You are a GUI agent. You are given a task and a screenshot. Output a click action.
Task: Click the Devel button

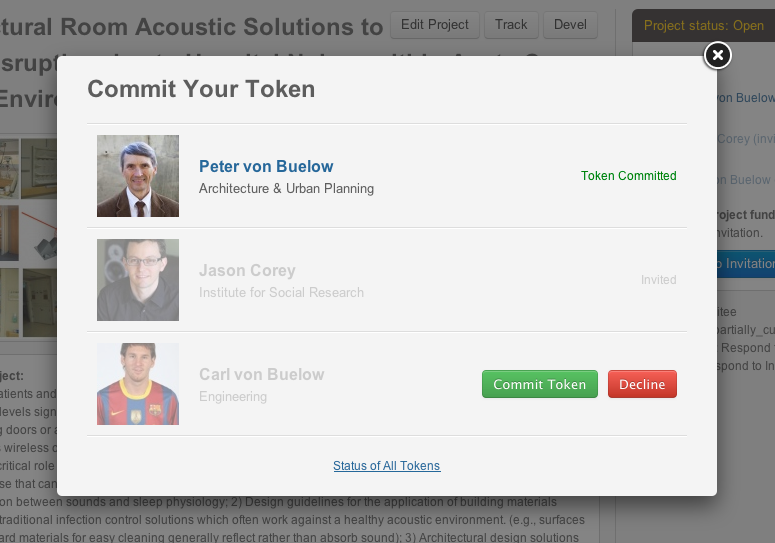tap(571, 24)
